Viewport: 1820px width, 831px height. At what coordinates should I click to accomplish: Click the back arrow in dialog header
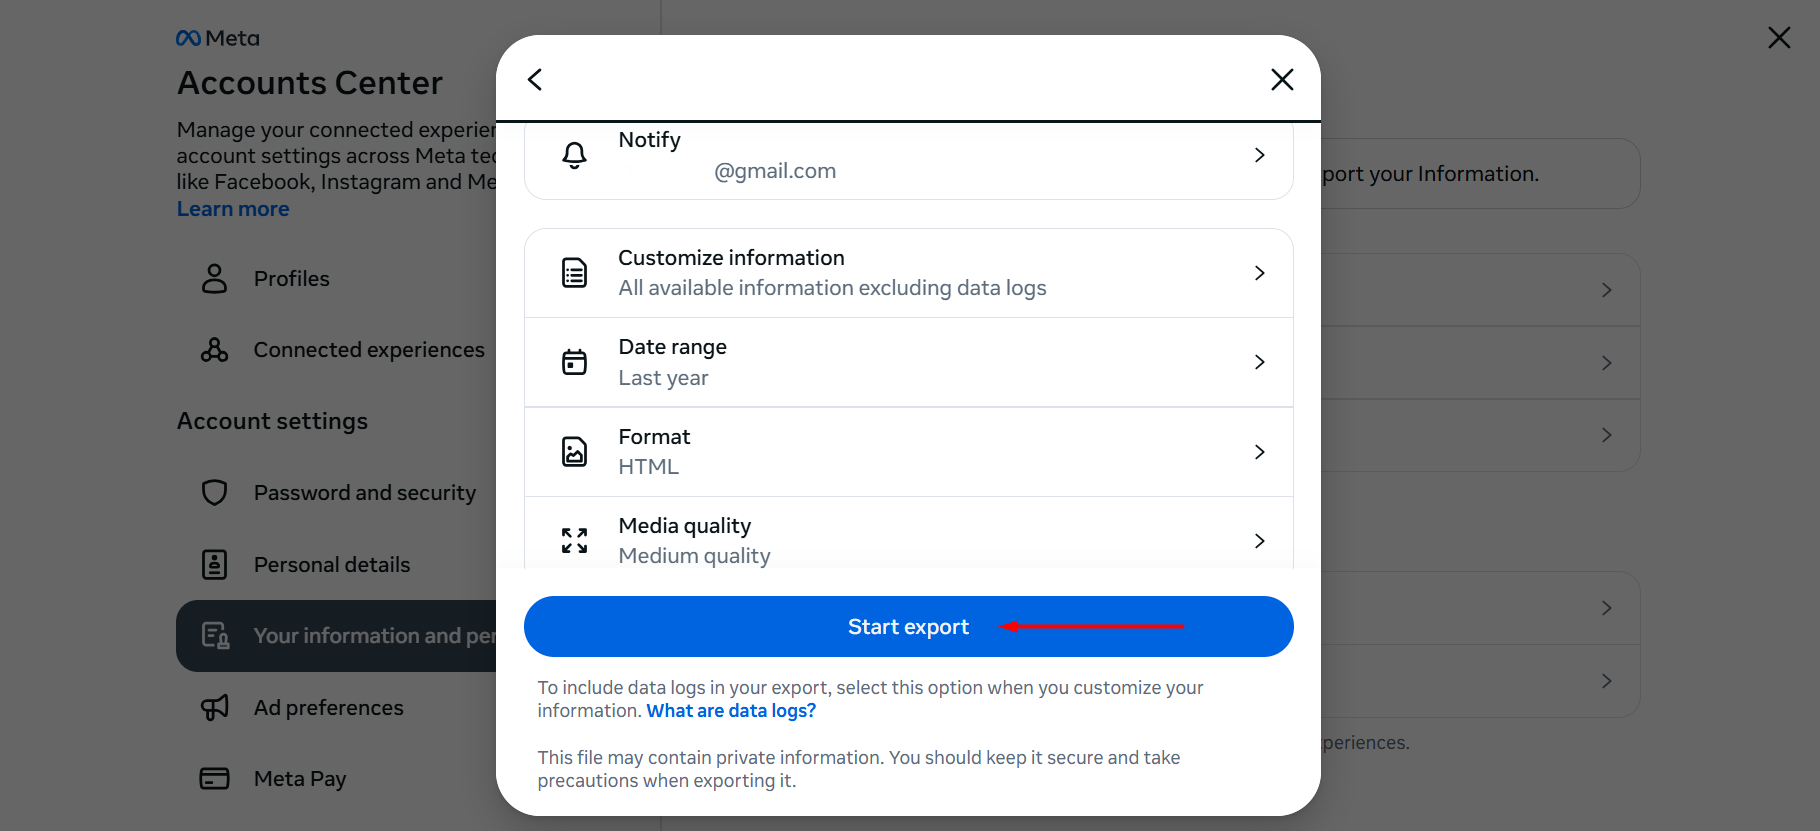click(x=535, y=80)
